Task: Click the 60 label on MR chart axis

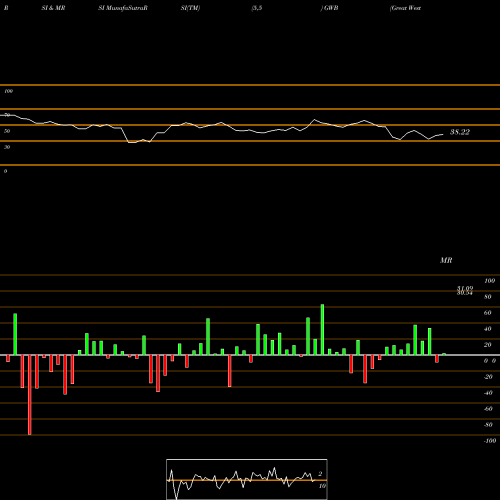Action: 488,313
